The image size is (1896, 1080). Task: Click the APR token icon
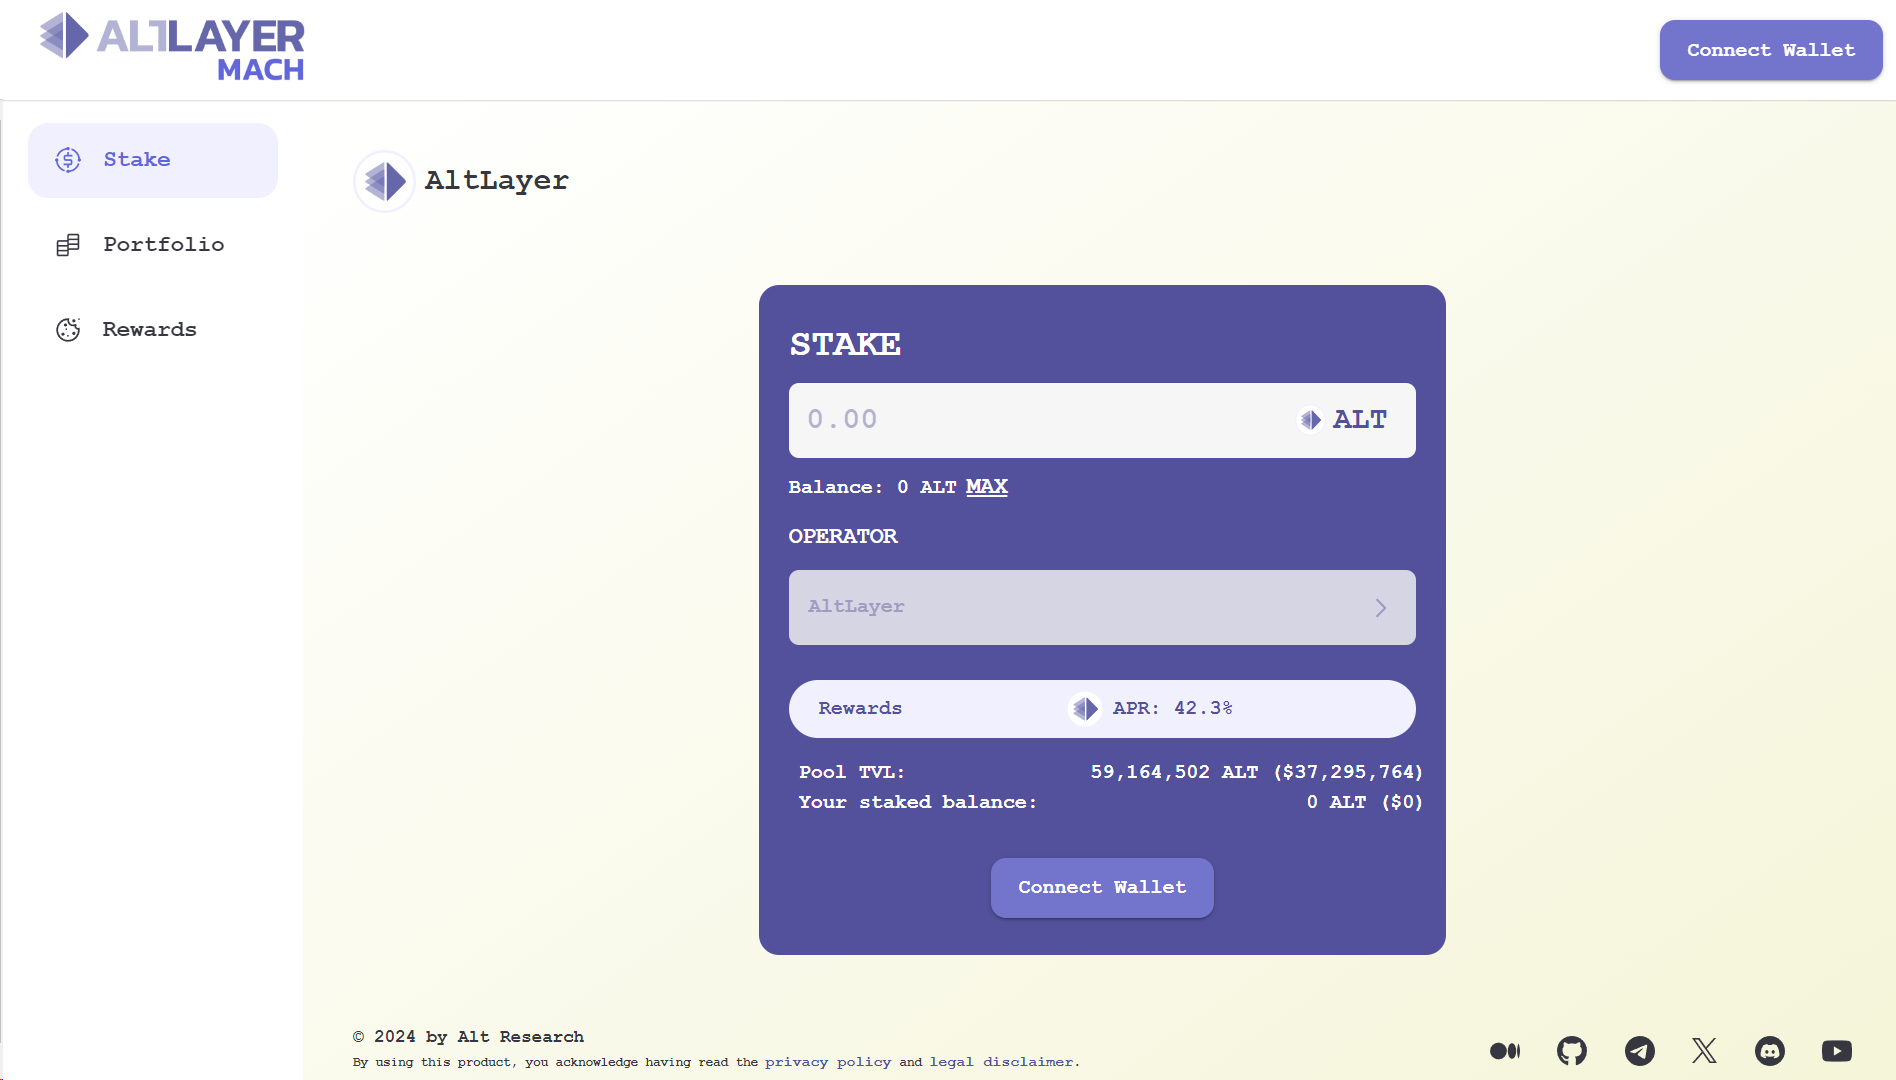pos(1085,709)
